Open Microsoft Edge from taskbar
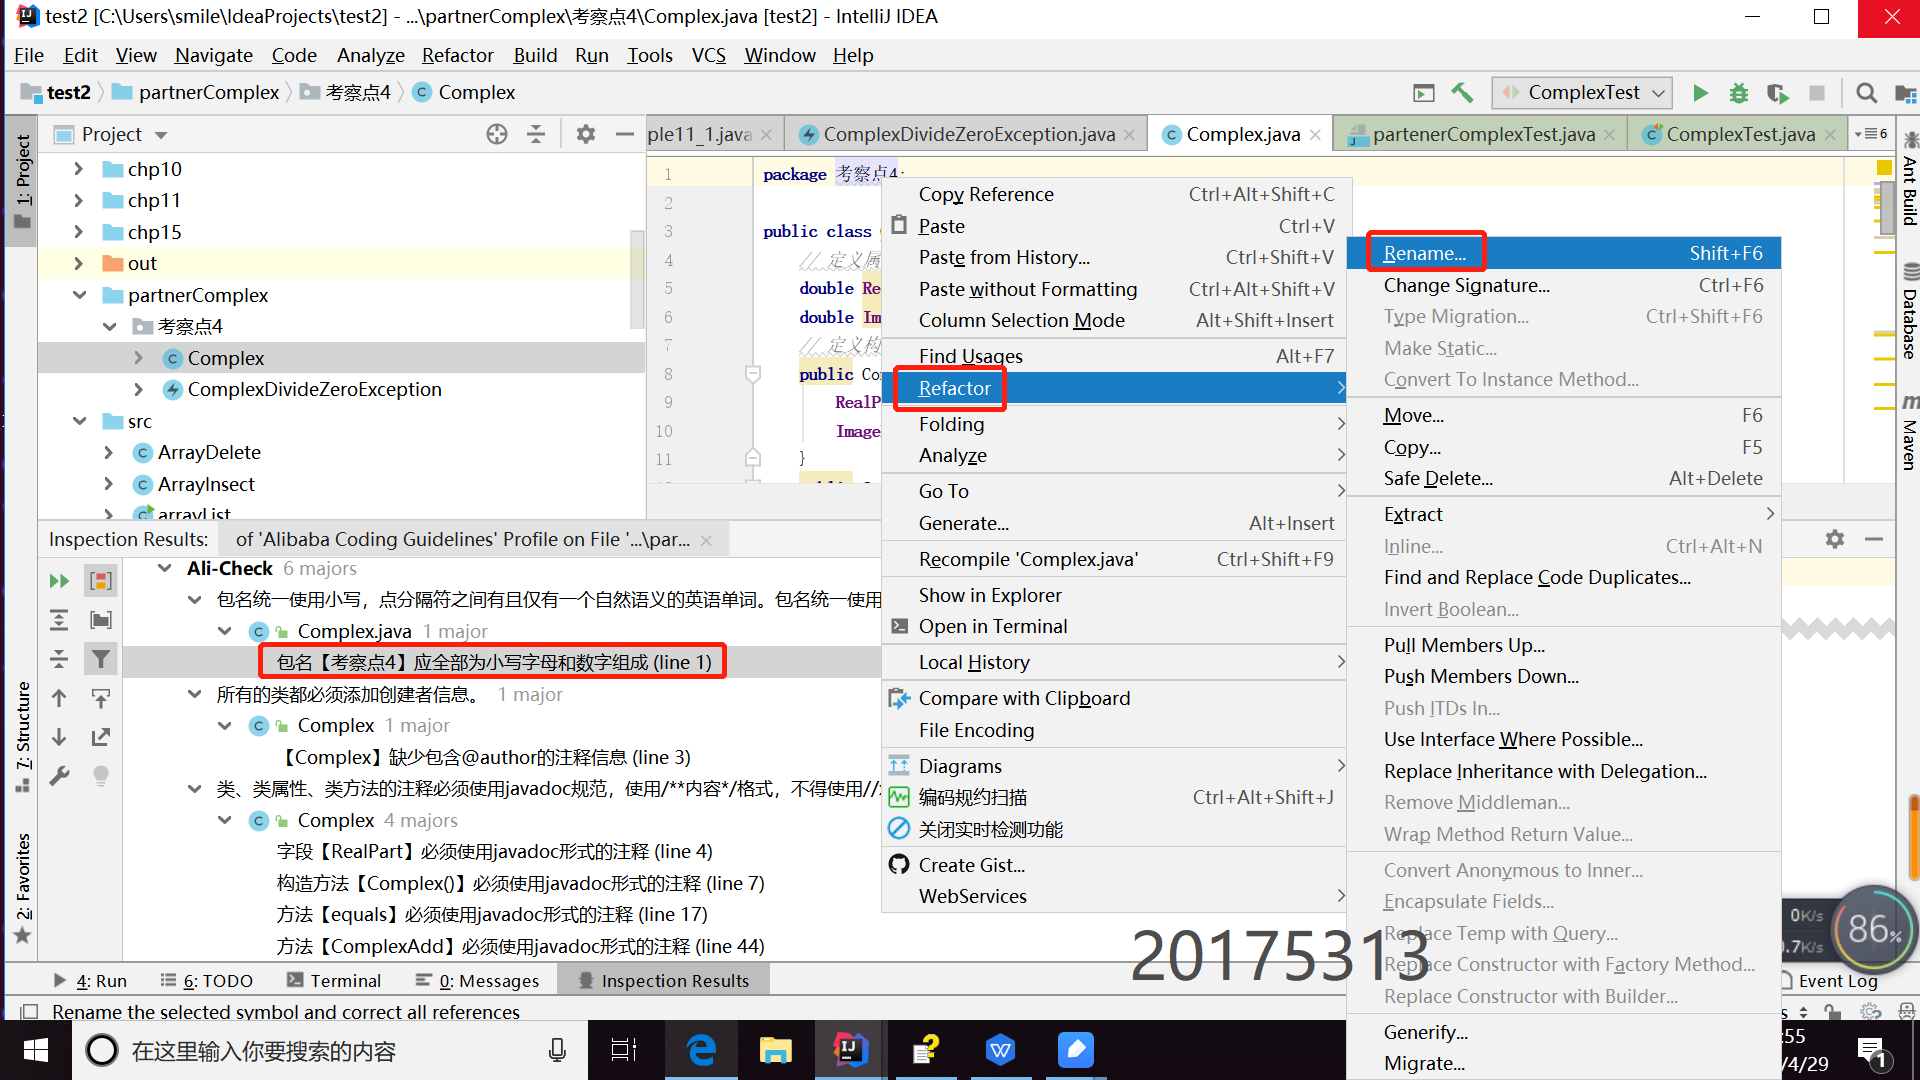This screenshot has width=1920, height=1080. click(701, 1050)
